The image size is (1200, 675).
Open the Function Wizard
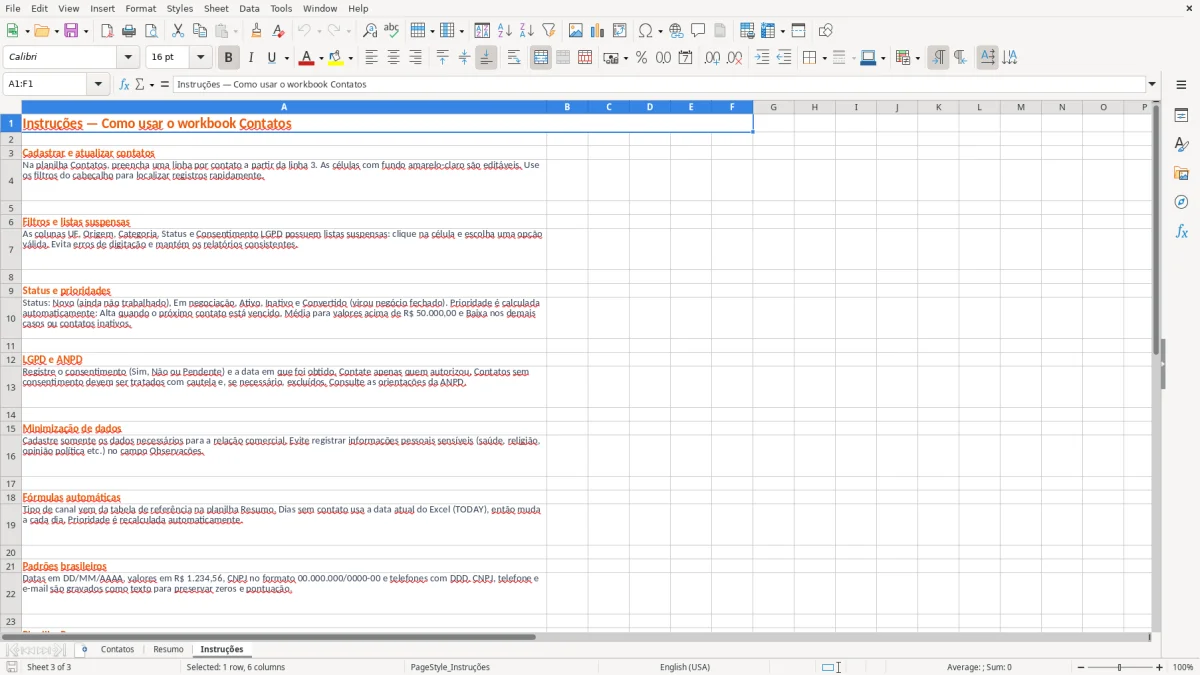click(124, 85)
